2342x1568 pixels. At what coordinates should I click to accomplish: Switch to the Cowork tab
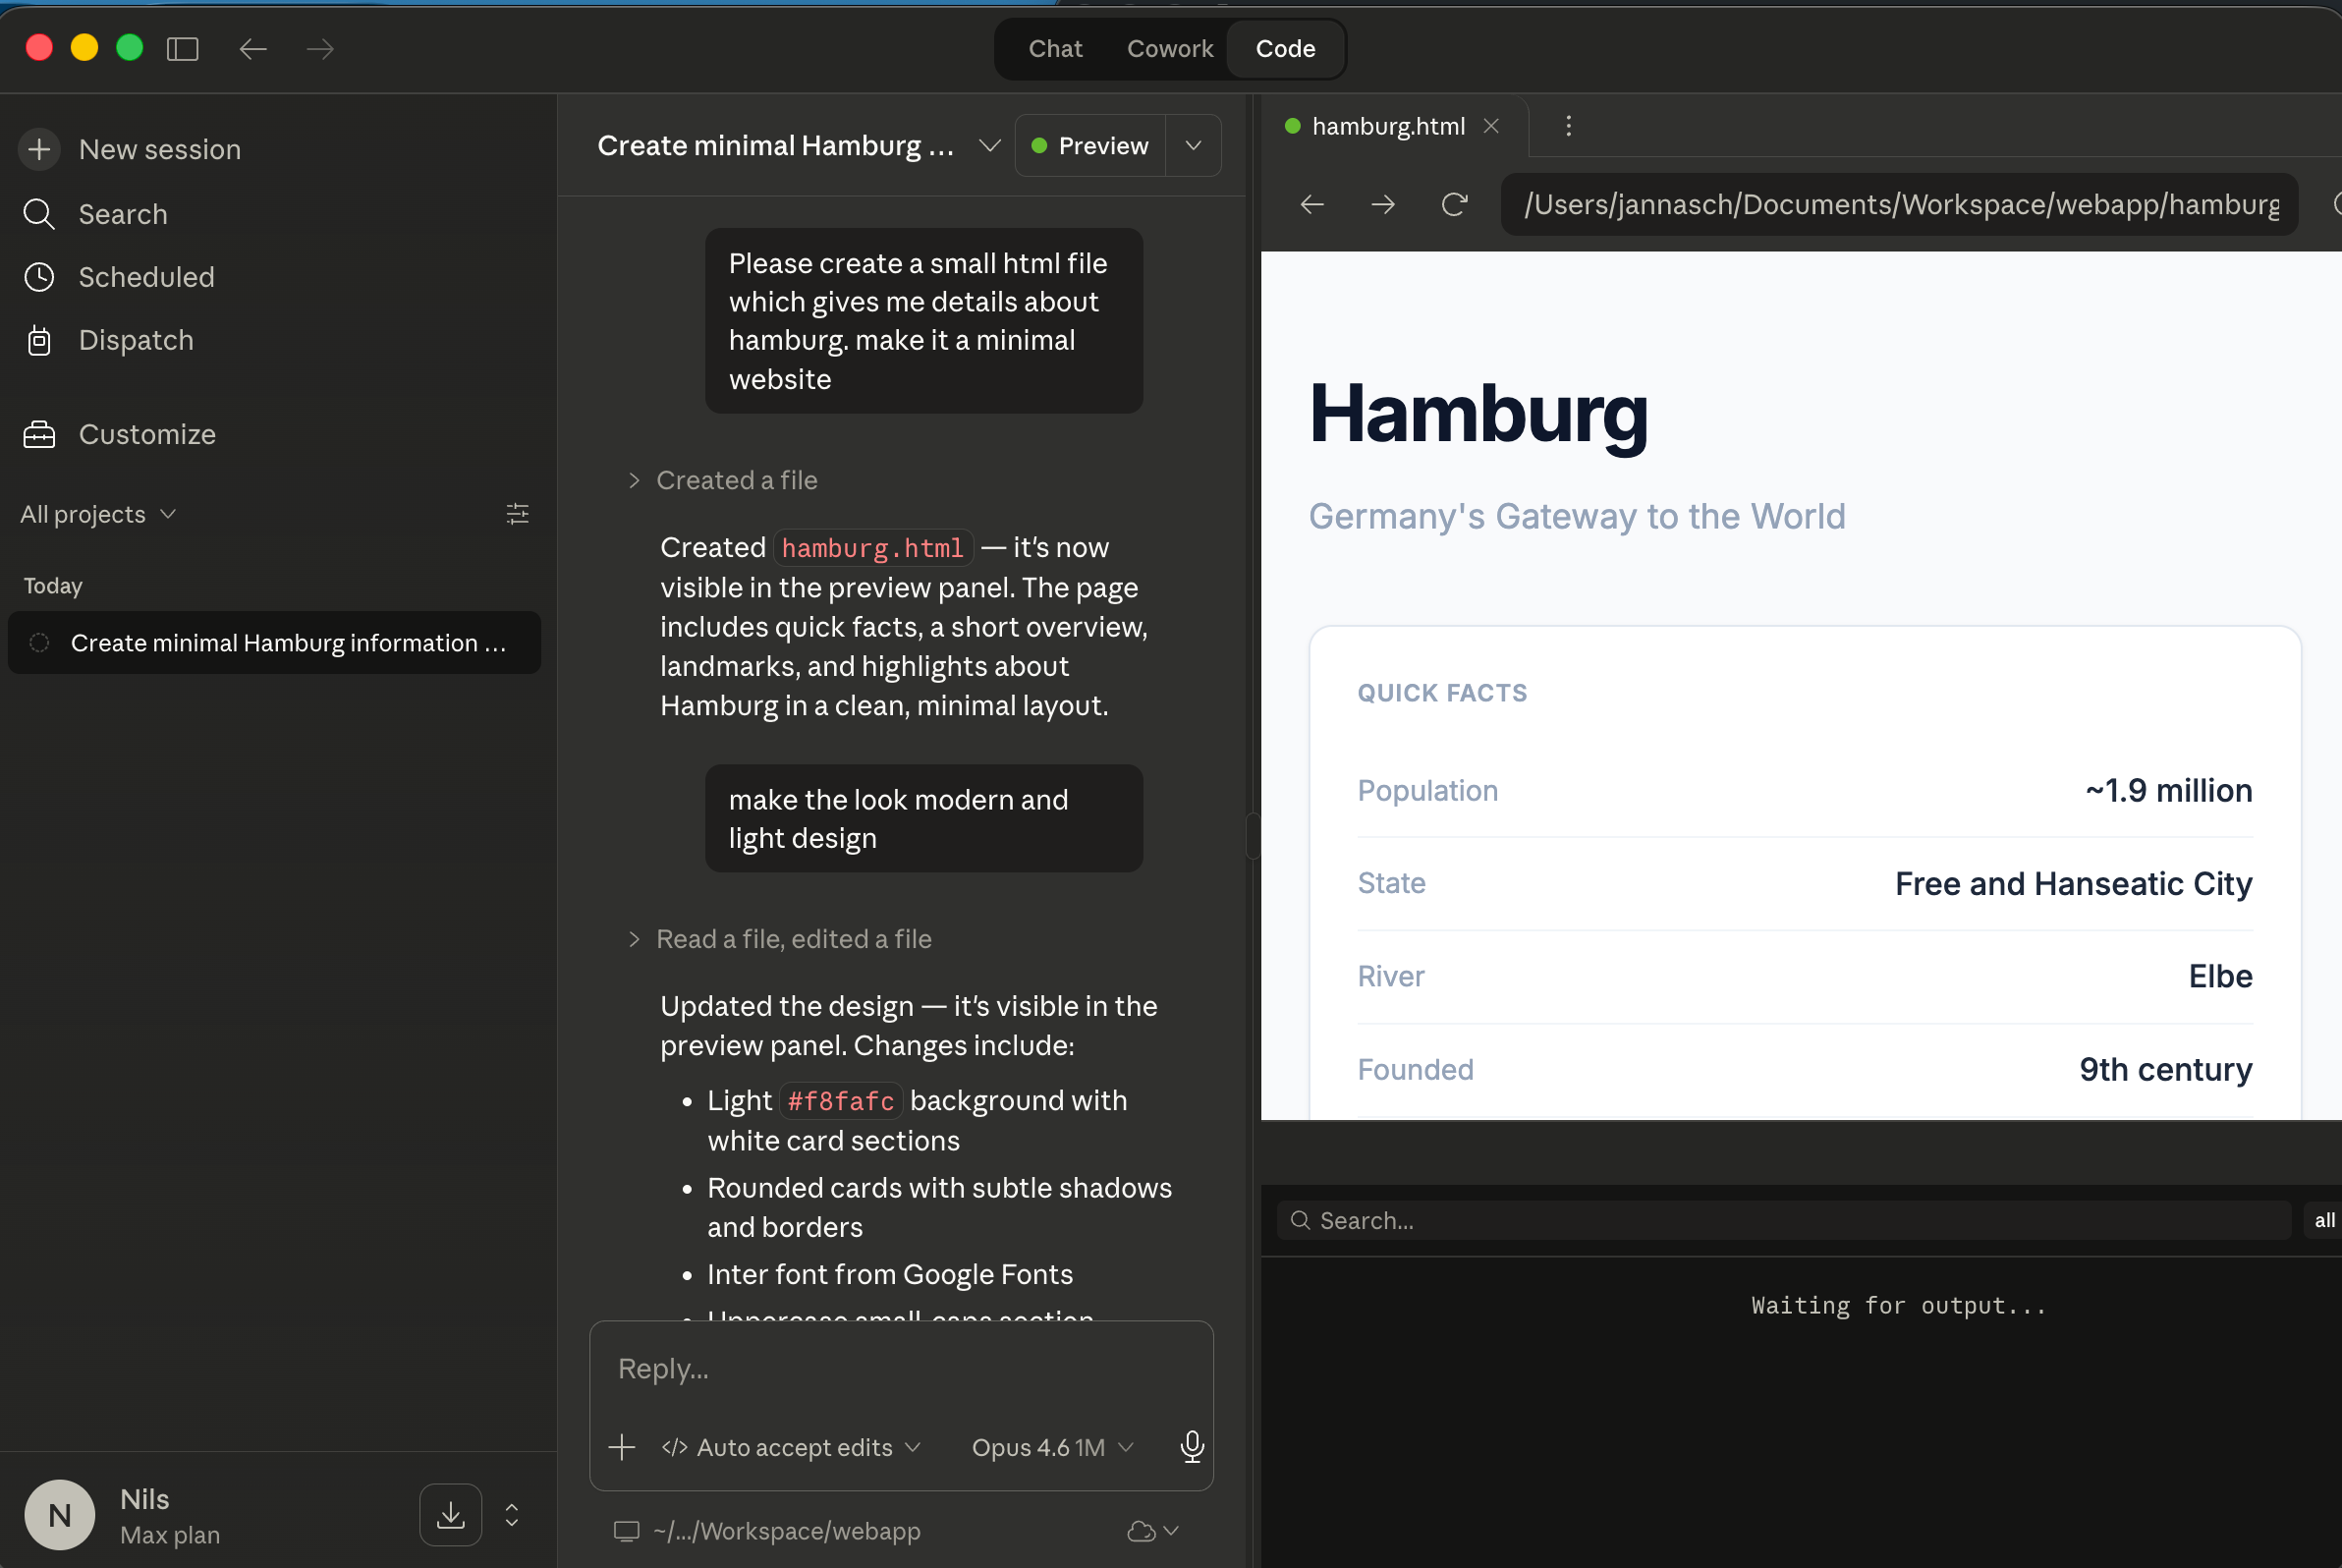(x=1169, y=48)
